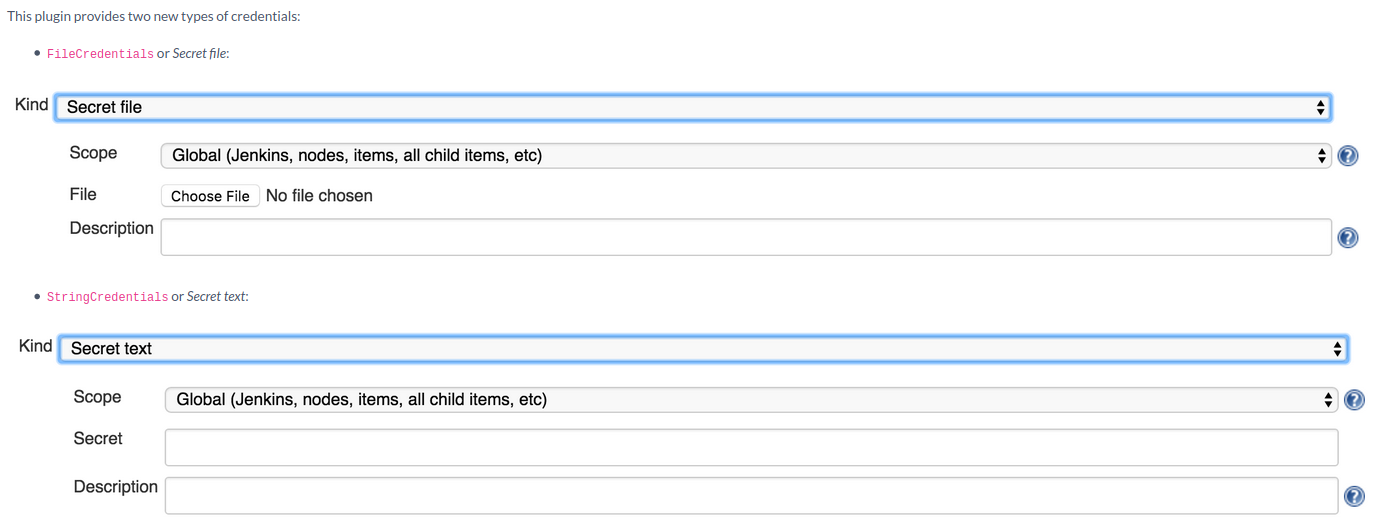Open the Kind dropdown showing Secret file
Image resolution: width=1378 pixels, height=525 pixels.
(x=692, y=107)
